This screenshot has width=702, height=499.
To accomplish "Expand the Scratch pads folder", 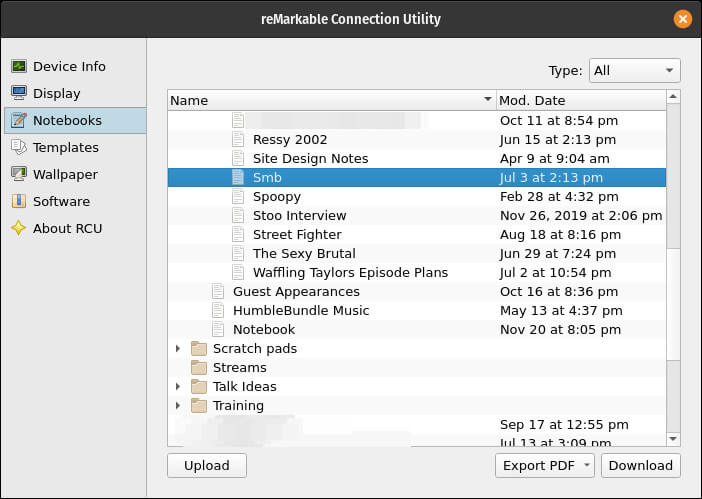I will coord(178,349).
